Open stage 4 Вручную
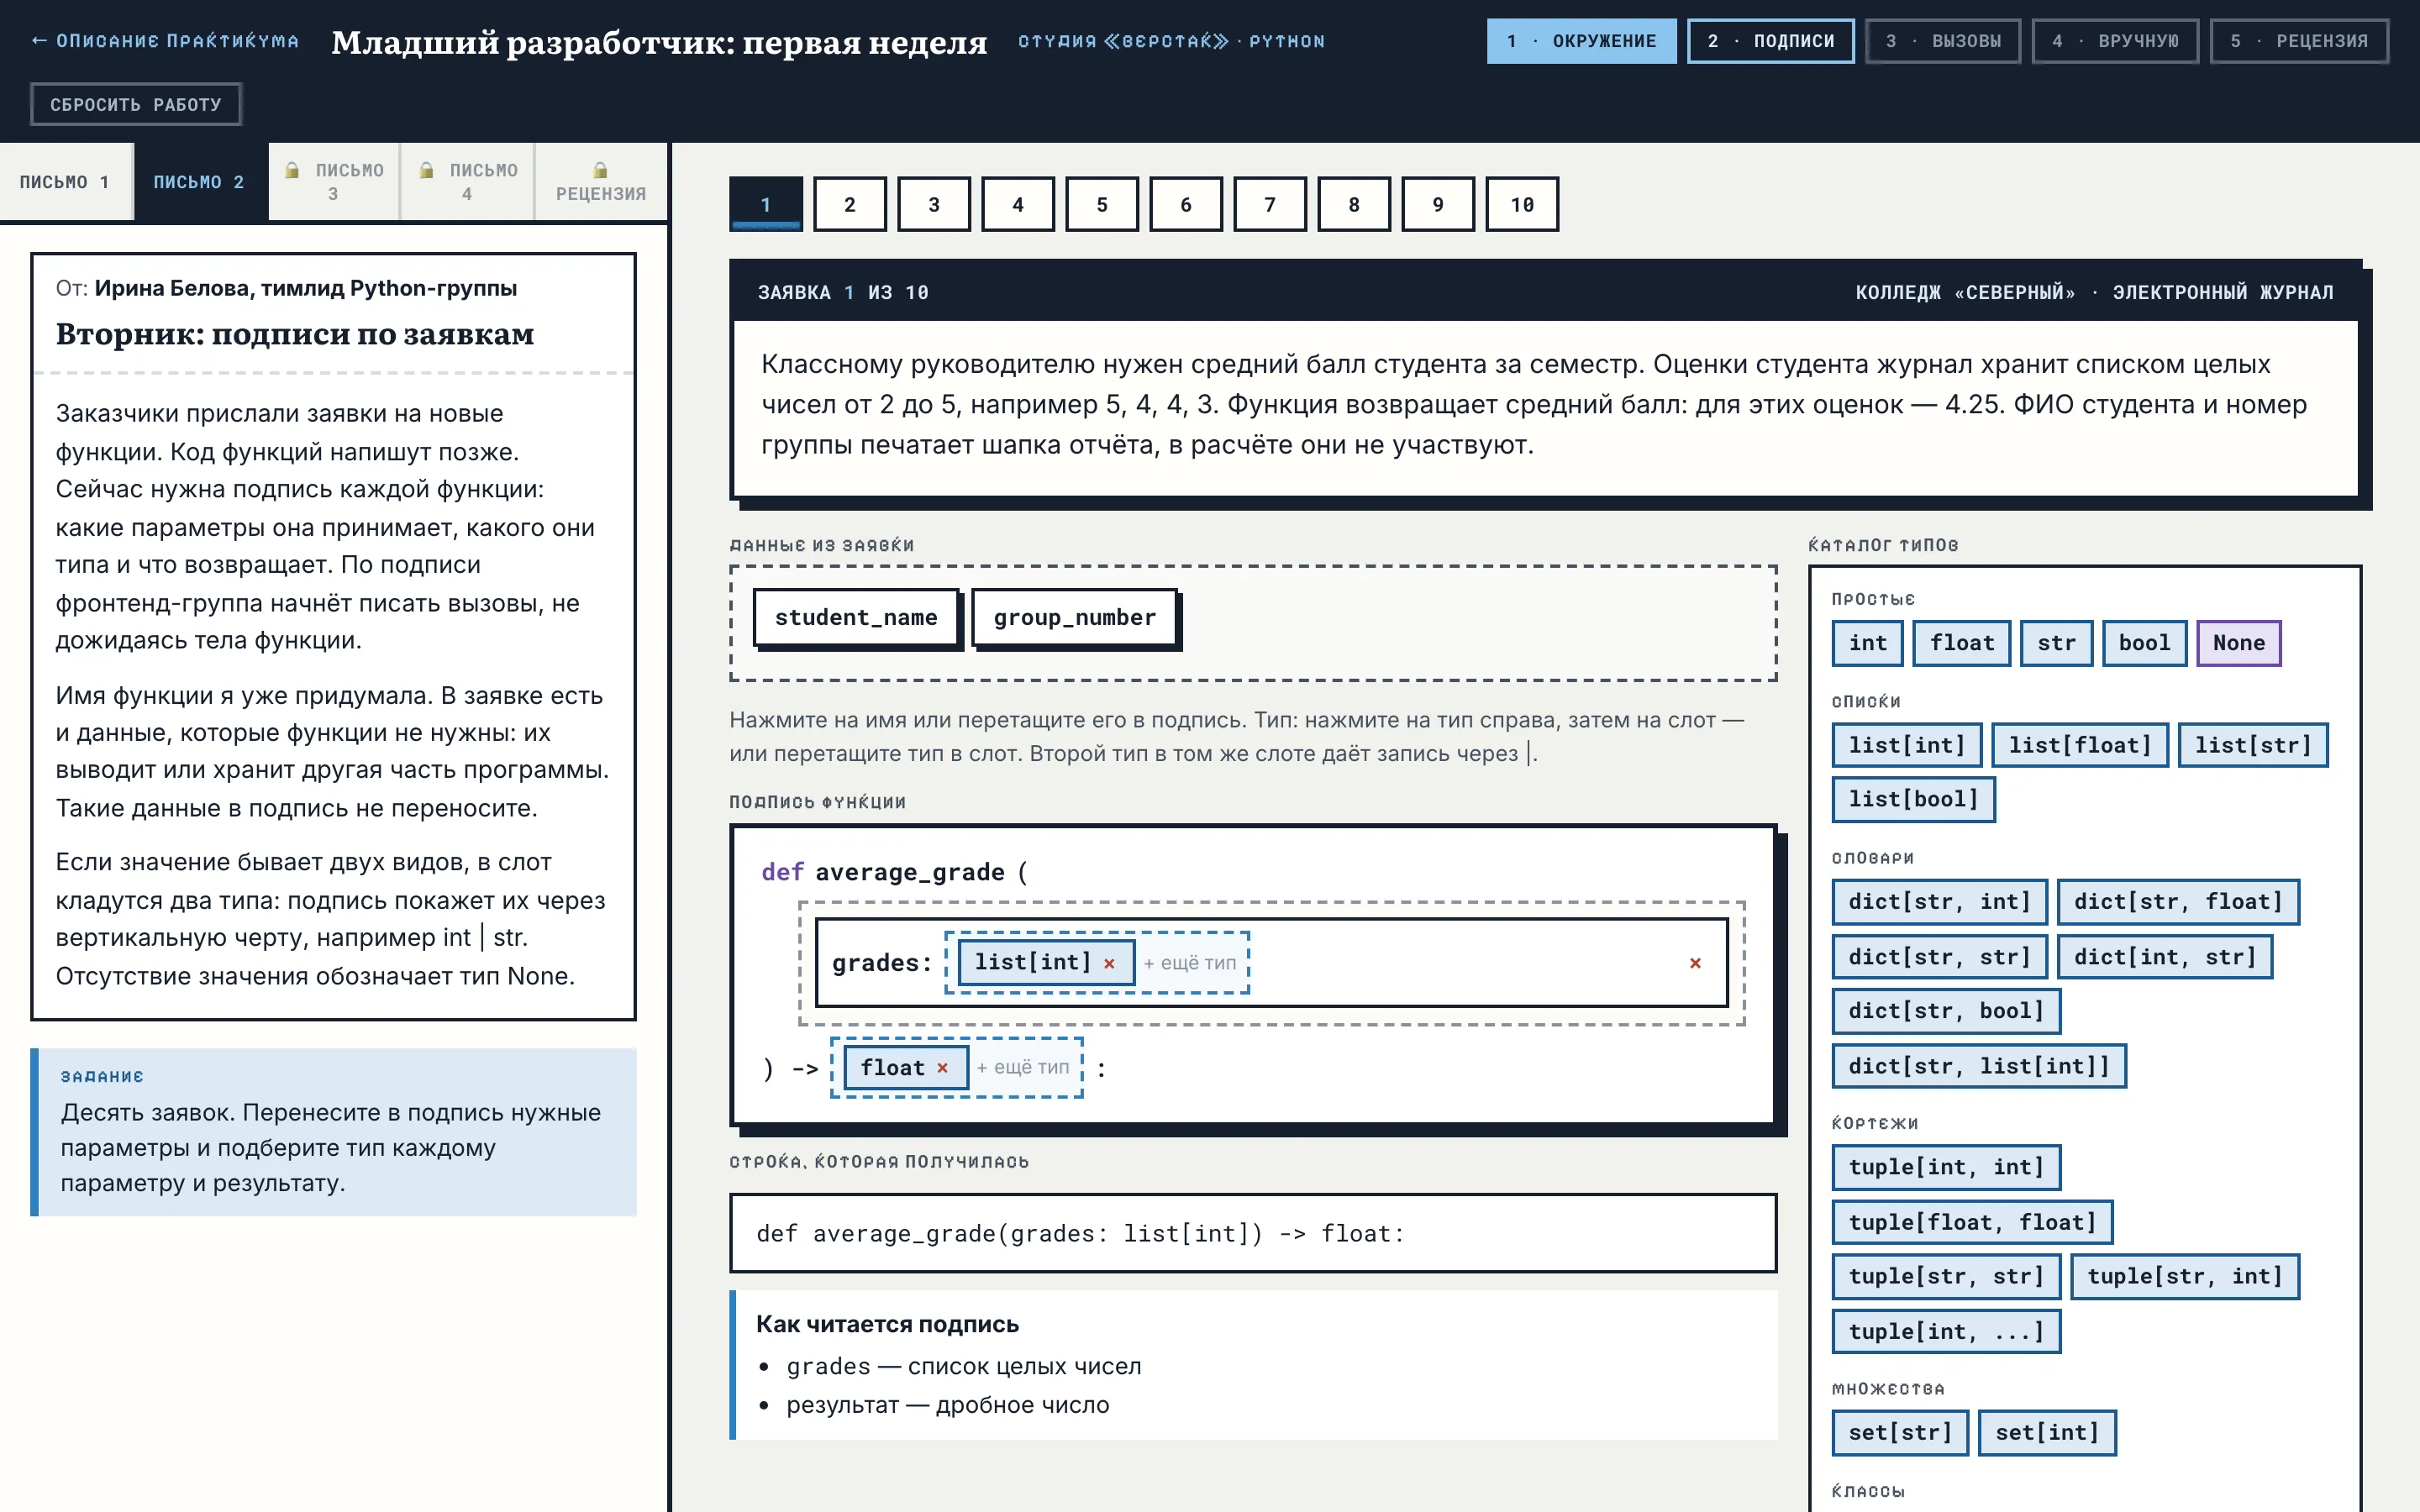Viewport: 2420px width, 1512px height. tap(2115, 41)
